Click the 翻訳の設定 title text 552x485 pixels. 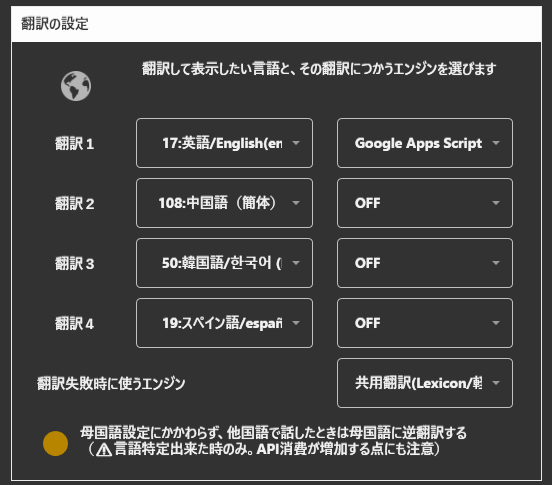55,24
